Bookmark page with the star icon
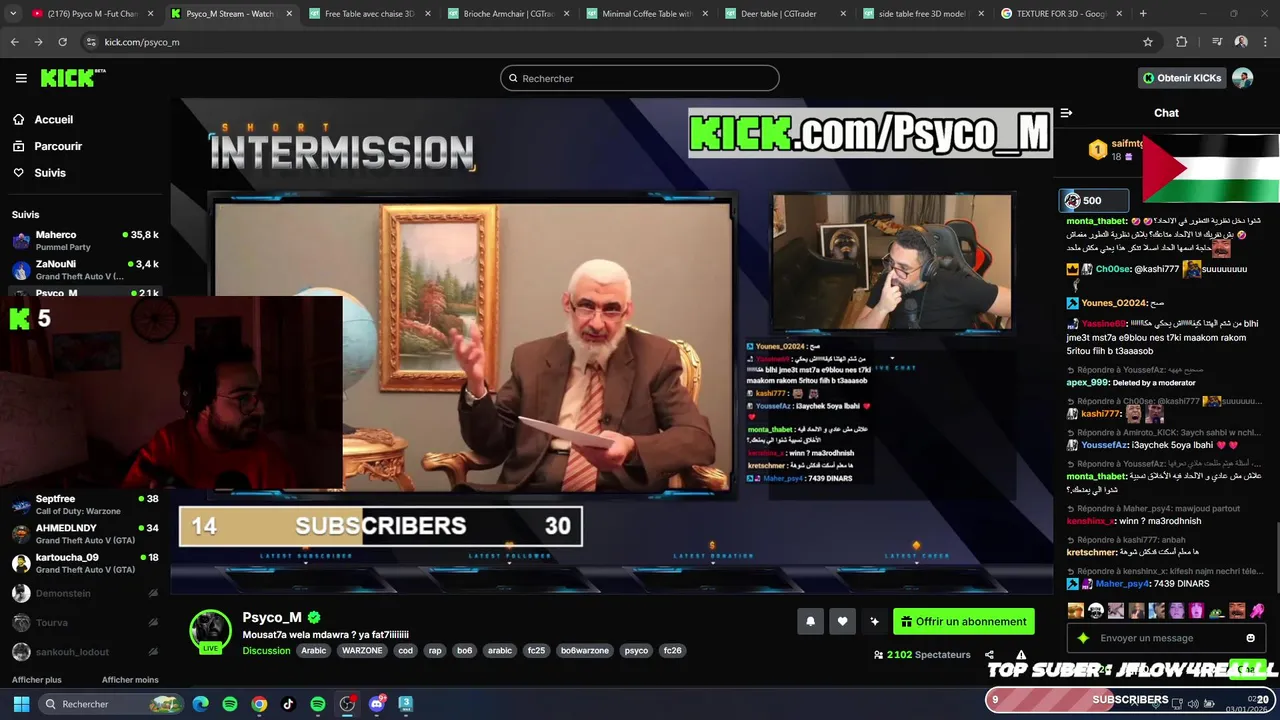Viewport: 1280px width, 720px height. click(x=1148, y=42)
